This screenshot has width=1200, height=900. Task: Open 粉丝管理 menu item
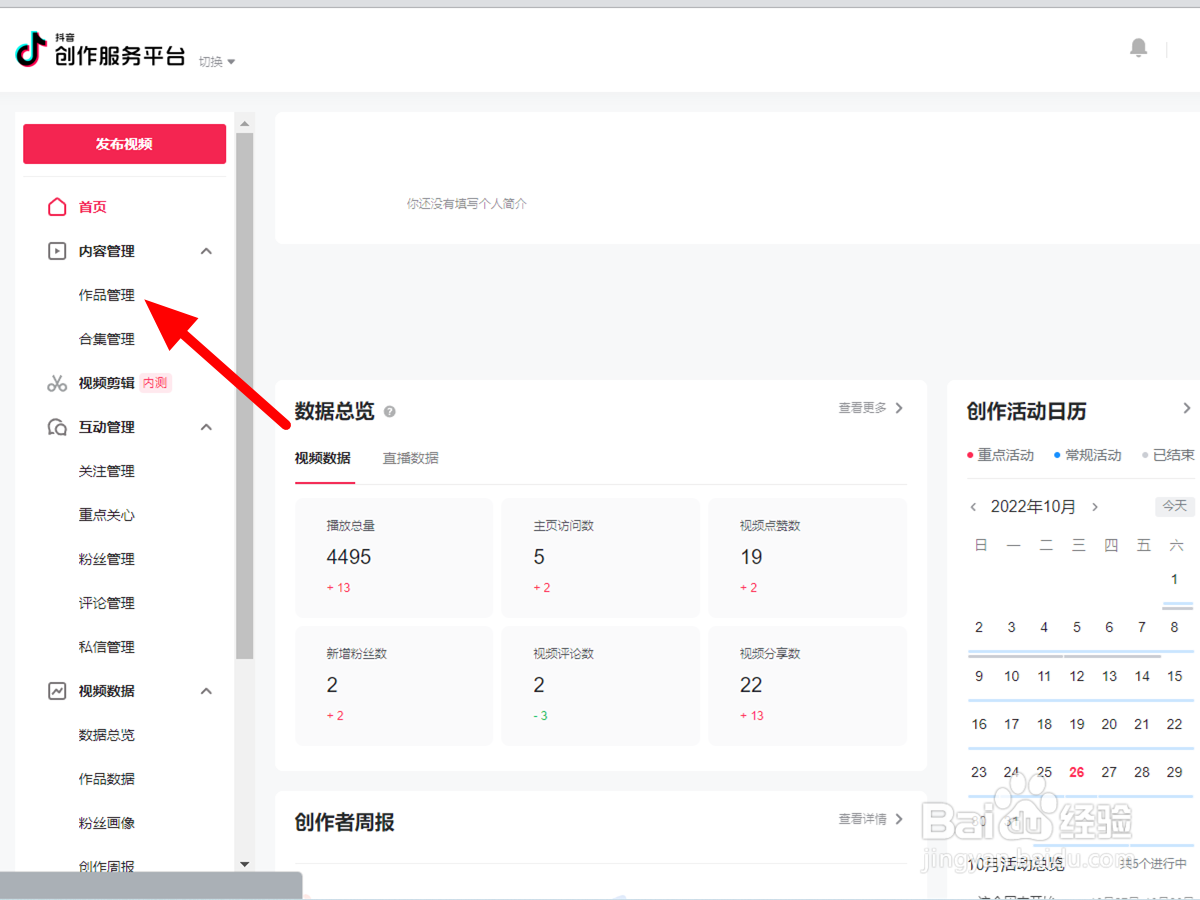pos(107,559)
